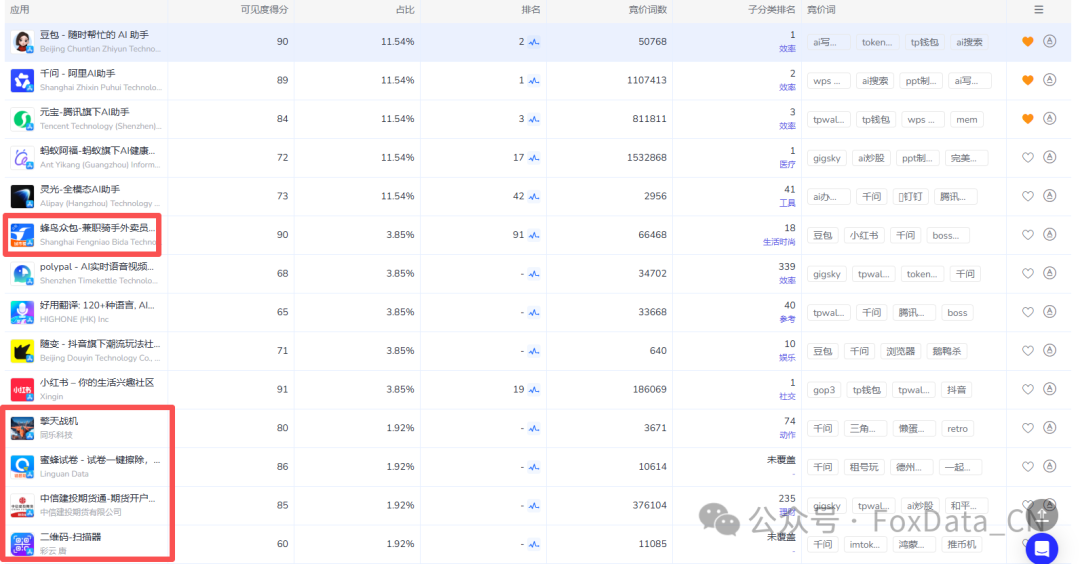This screenshot has width=1080, height=564.
Task: Click the 蜂鸟众包 app icon
Action: point(22,235)
